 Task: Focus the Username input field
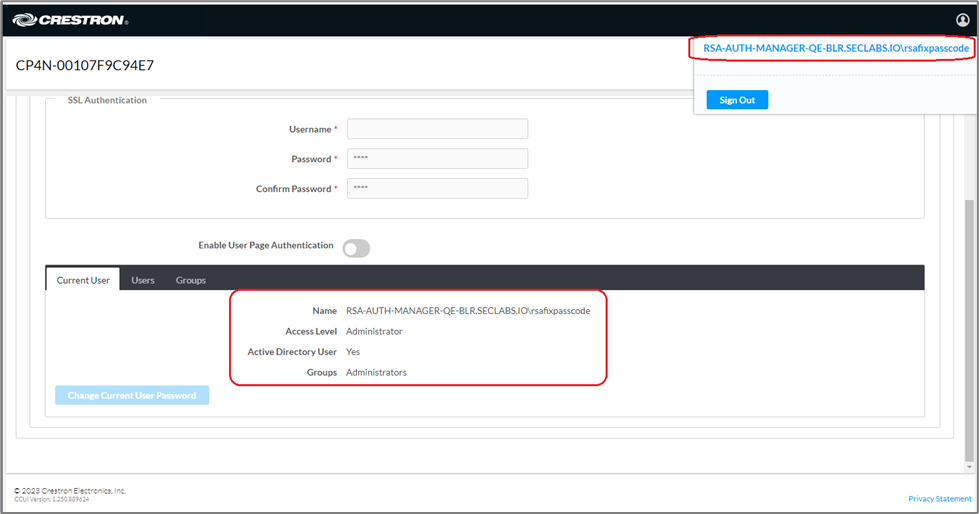pyautogui.click(x=437, y=129)
